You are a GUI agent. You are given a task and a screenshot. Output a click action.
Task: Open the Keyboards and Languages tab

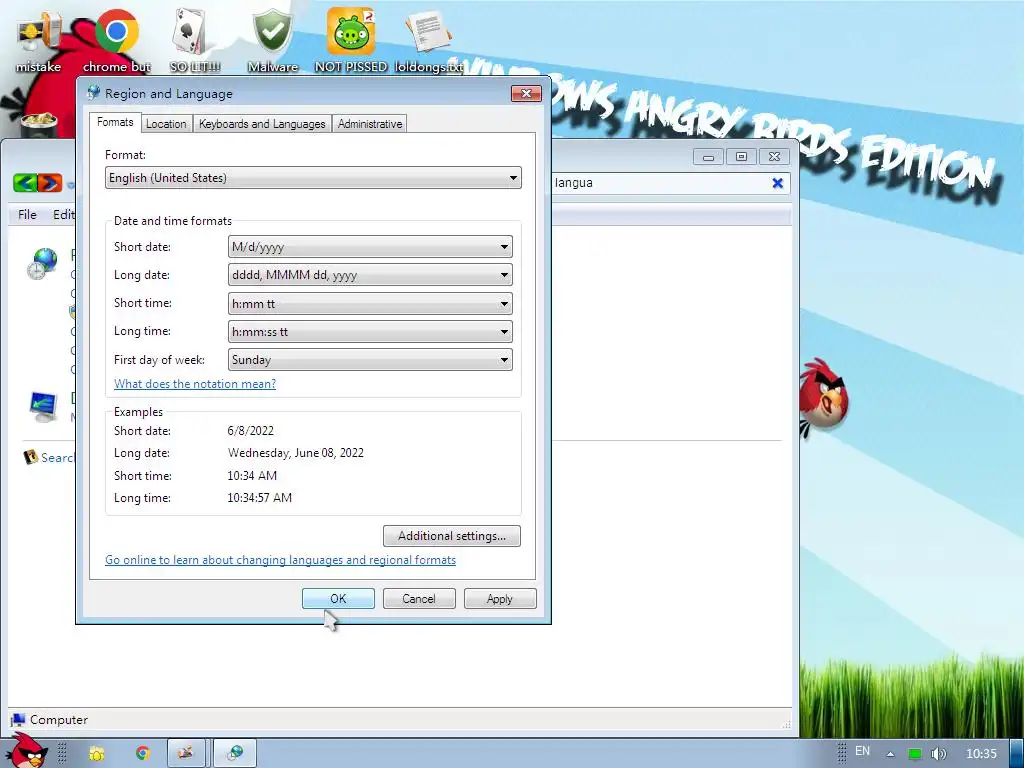coord(262,123)
